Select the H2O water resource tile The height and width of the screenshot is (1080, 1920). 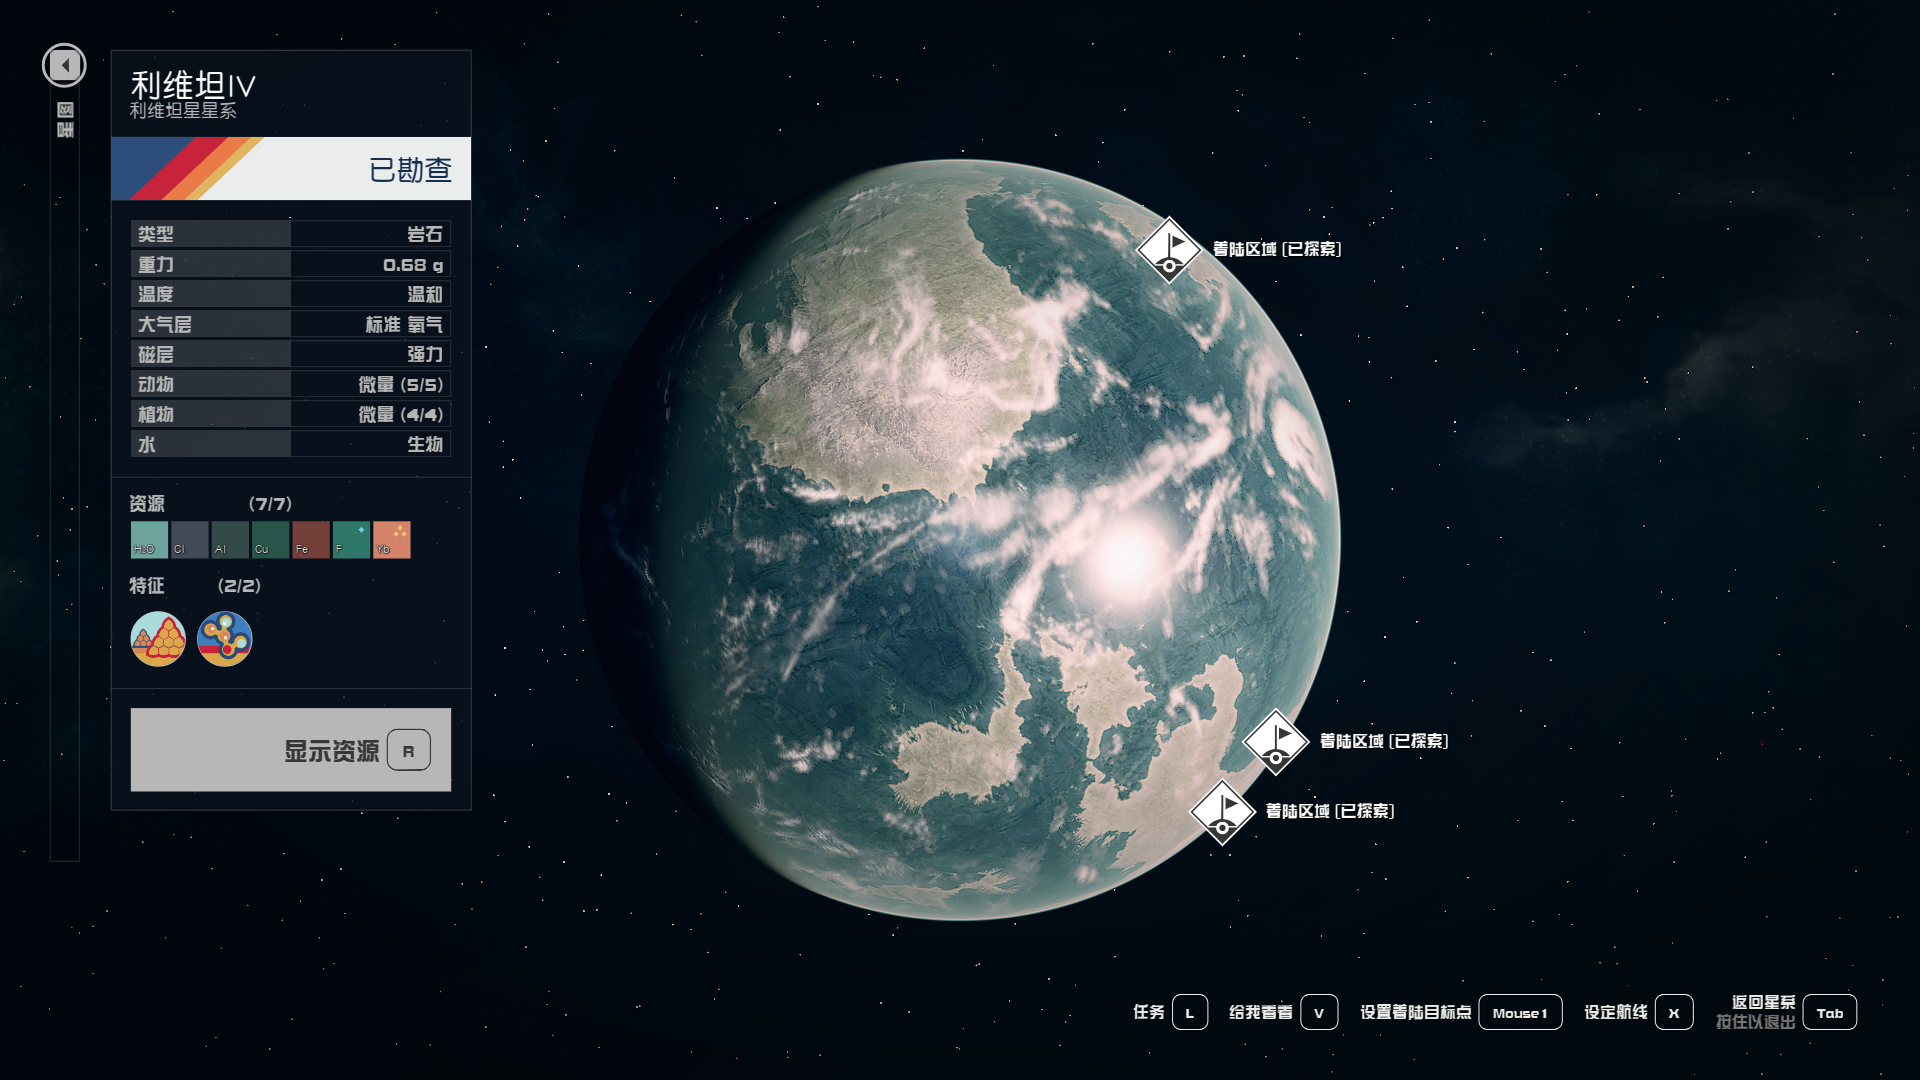pyautogui.click(x=149, y=540)
